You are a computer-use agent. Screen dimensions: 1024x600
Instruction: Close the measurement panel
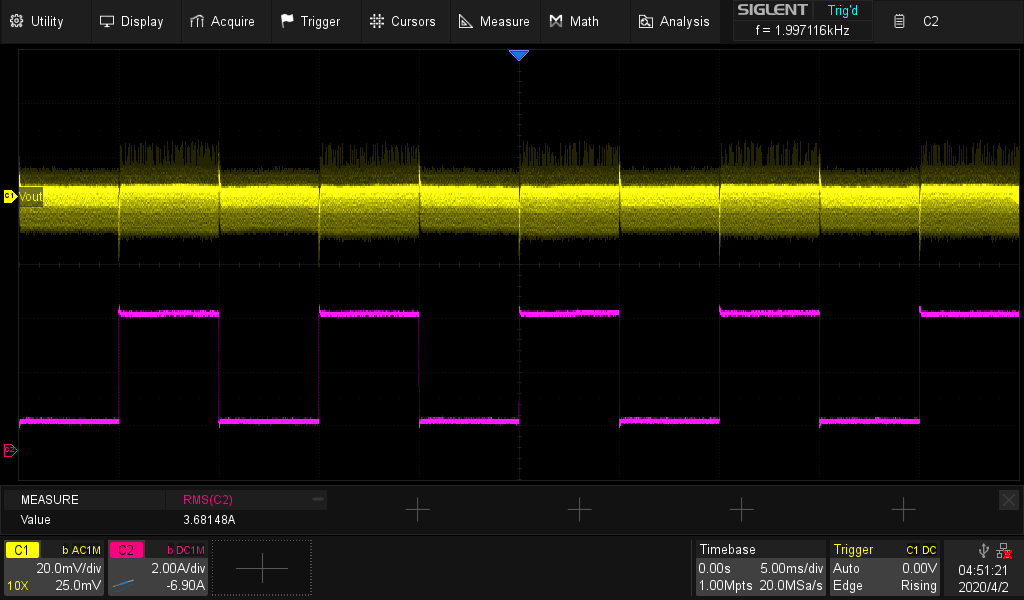click(x=1008, y=499)
